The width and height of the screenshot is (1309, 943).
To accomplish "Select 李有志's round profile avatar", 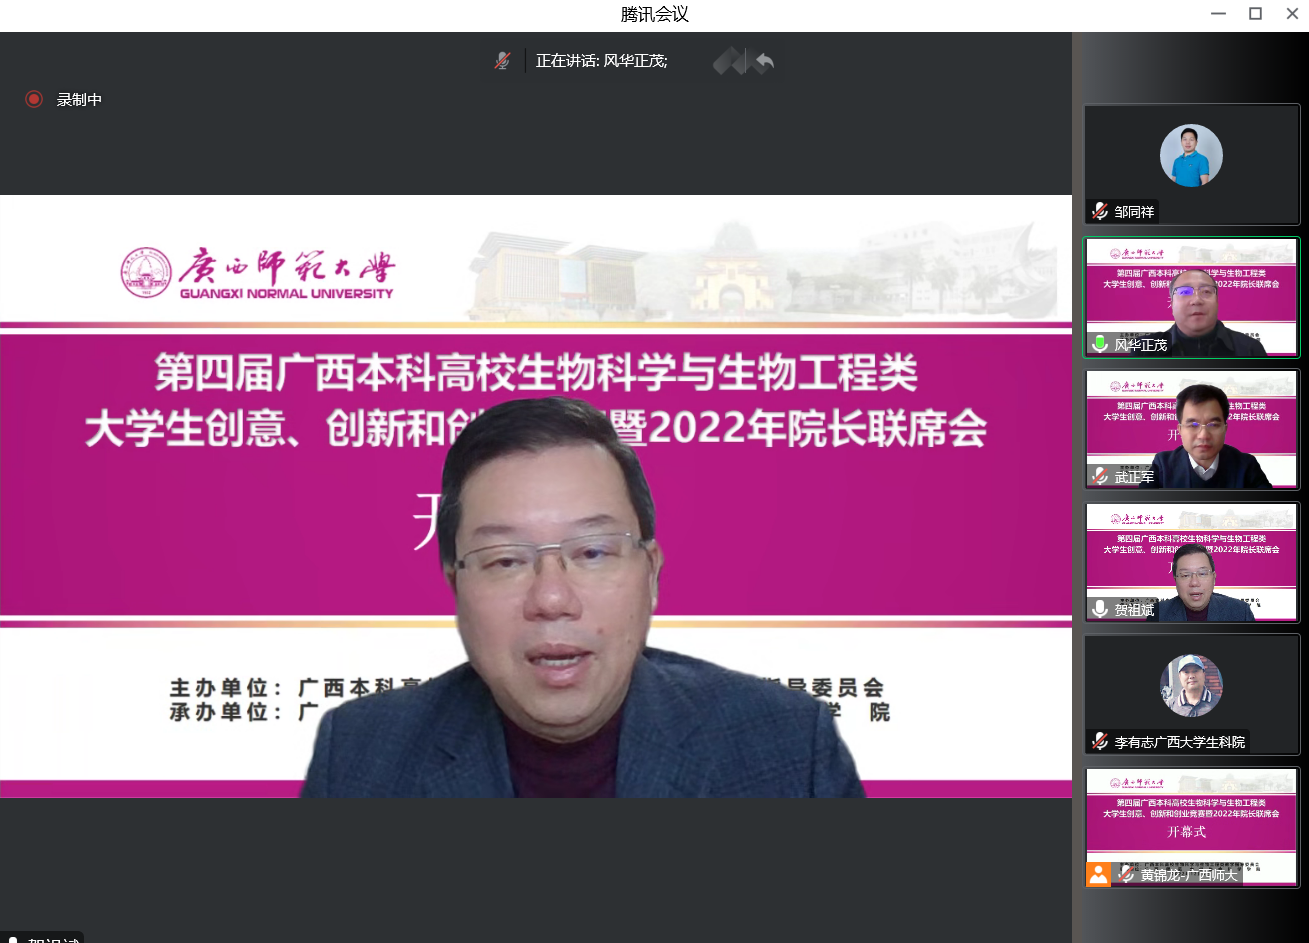I will (1191, 685).
